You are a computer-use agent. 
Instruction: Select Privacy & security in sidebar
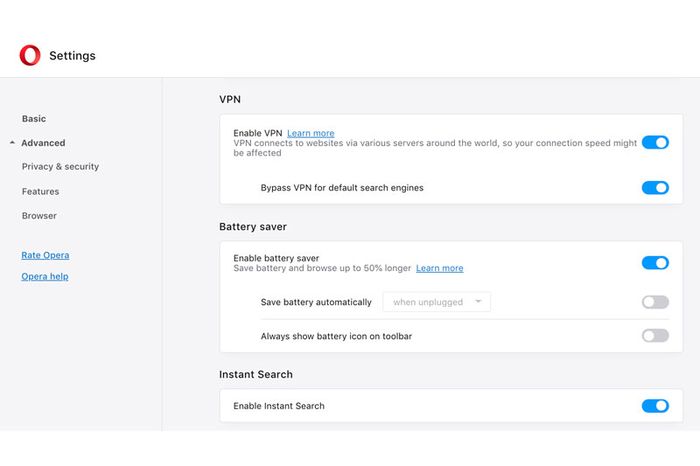point(60,166)
